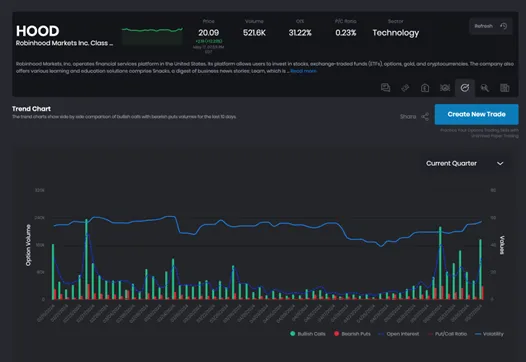Open the magnifier search icon in HOOD toolbar
The width and height of the screenshot is (526, 362).
(484, 88)
